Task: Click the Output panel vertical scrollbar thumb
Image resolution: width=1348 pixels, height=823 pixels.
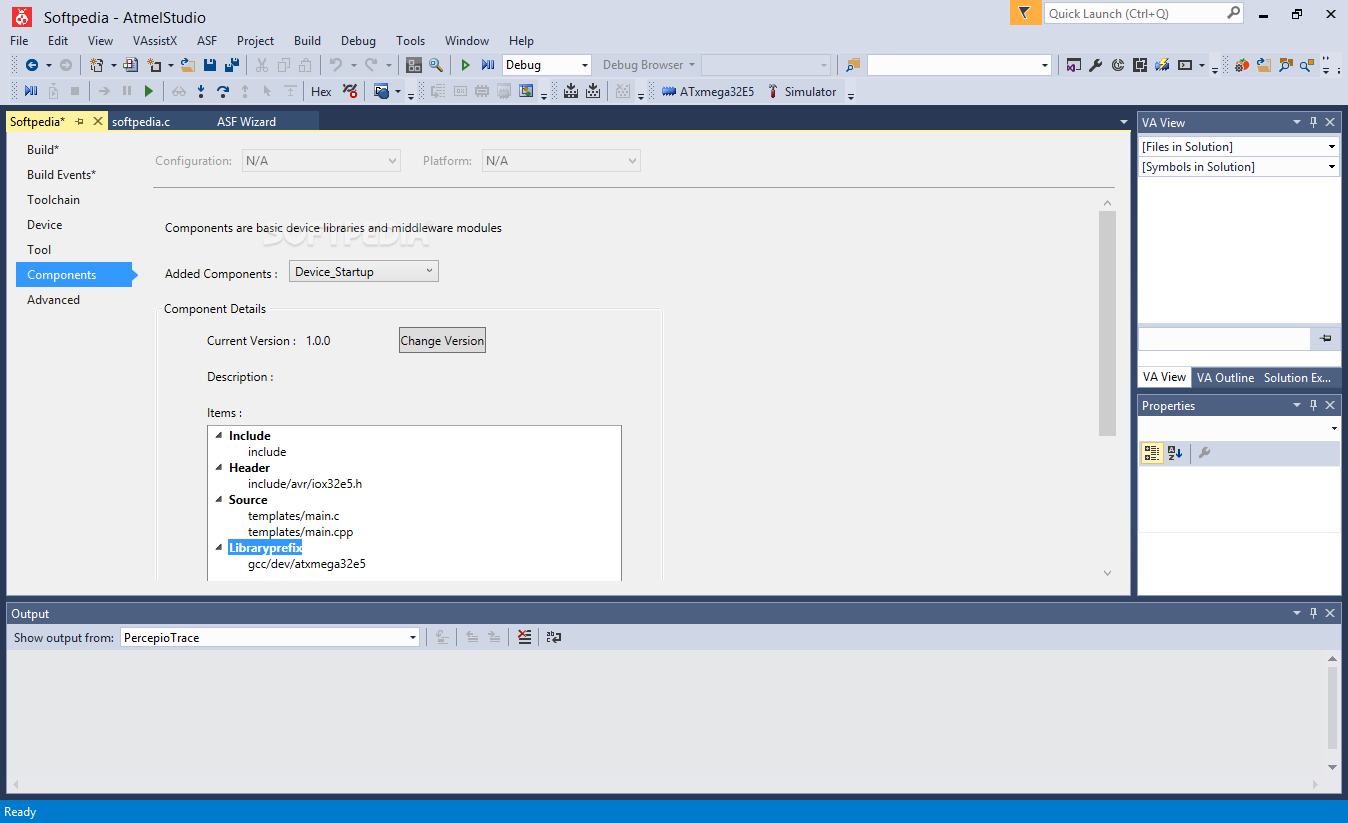Action: coord(1332,708)
